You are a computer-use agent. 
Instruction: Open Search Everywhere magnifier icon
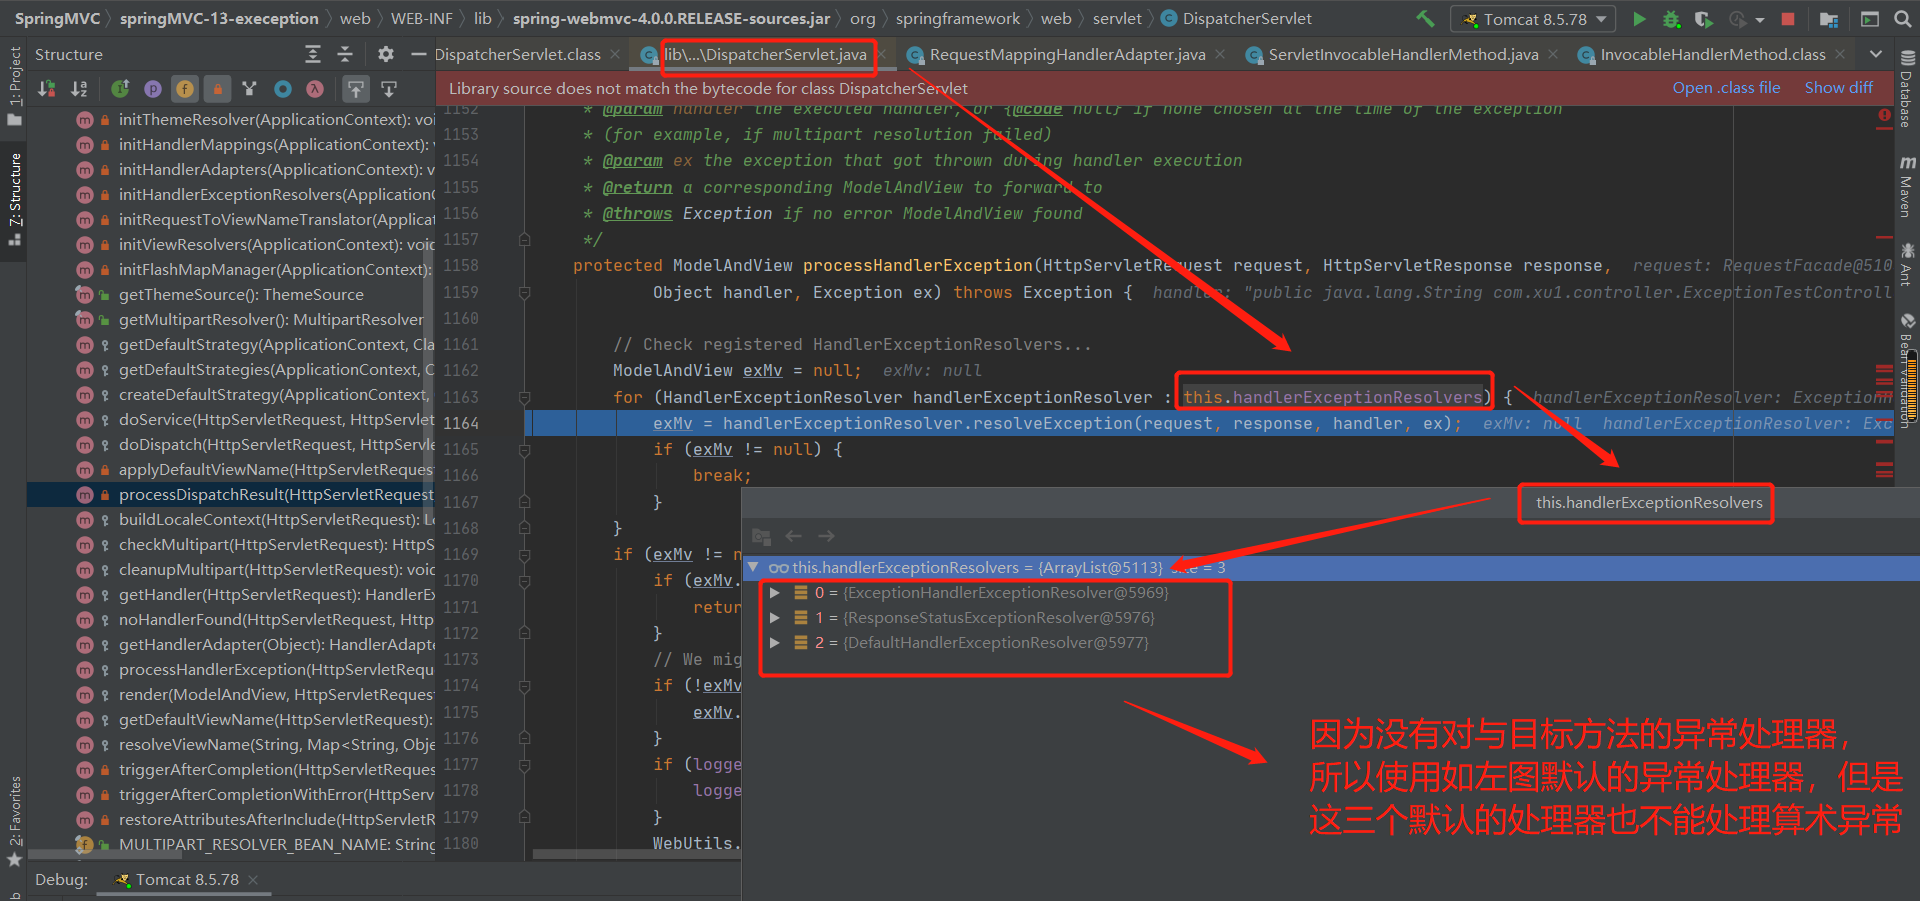tap(1902, 19)
